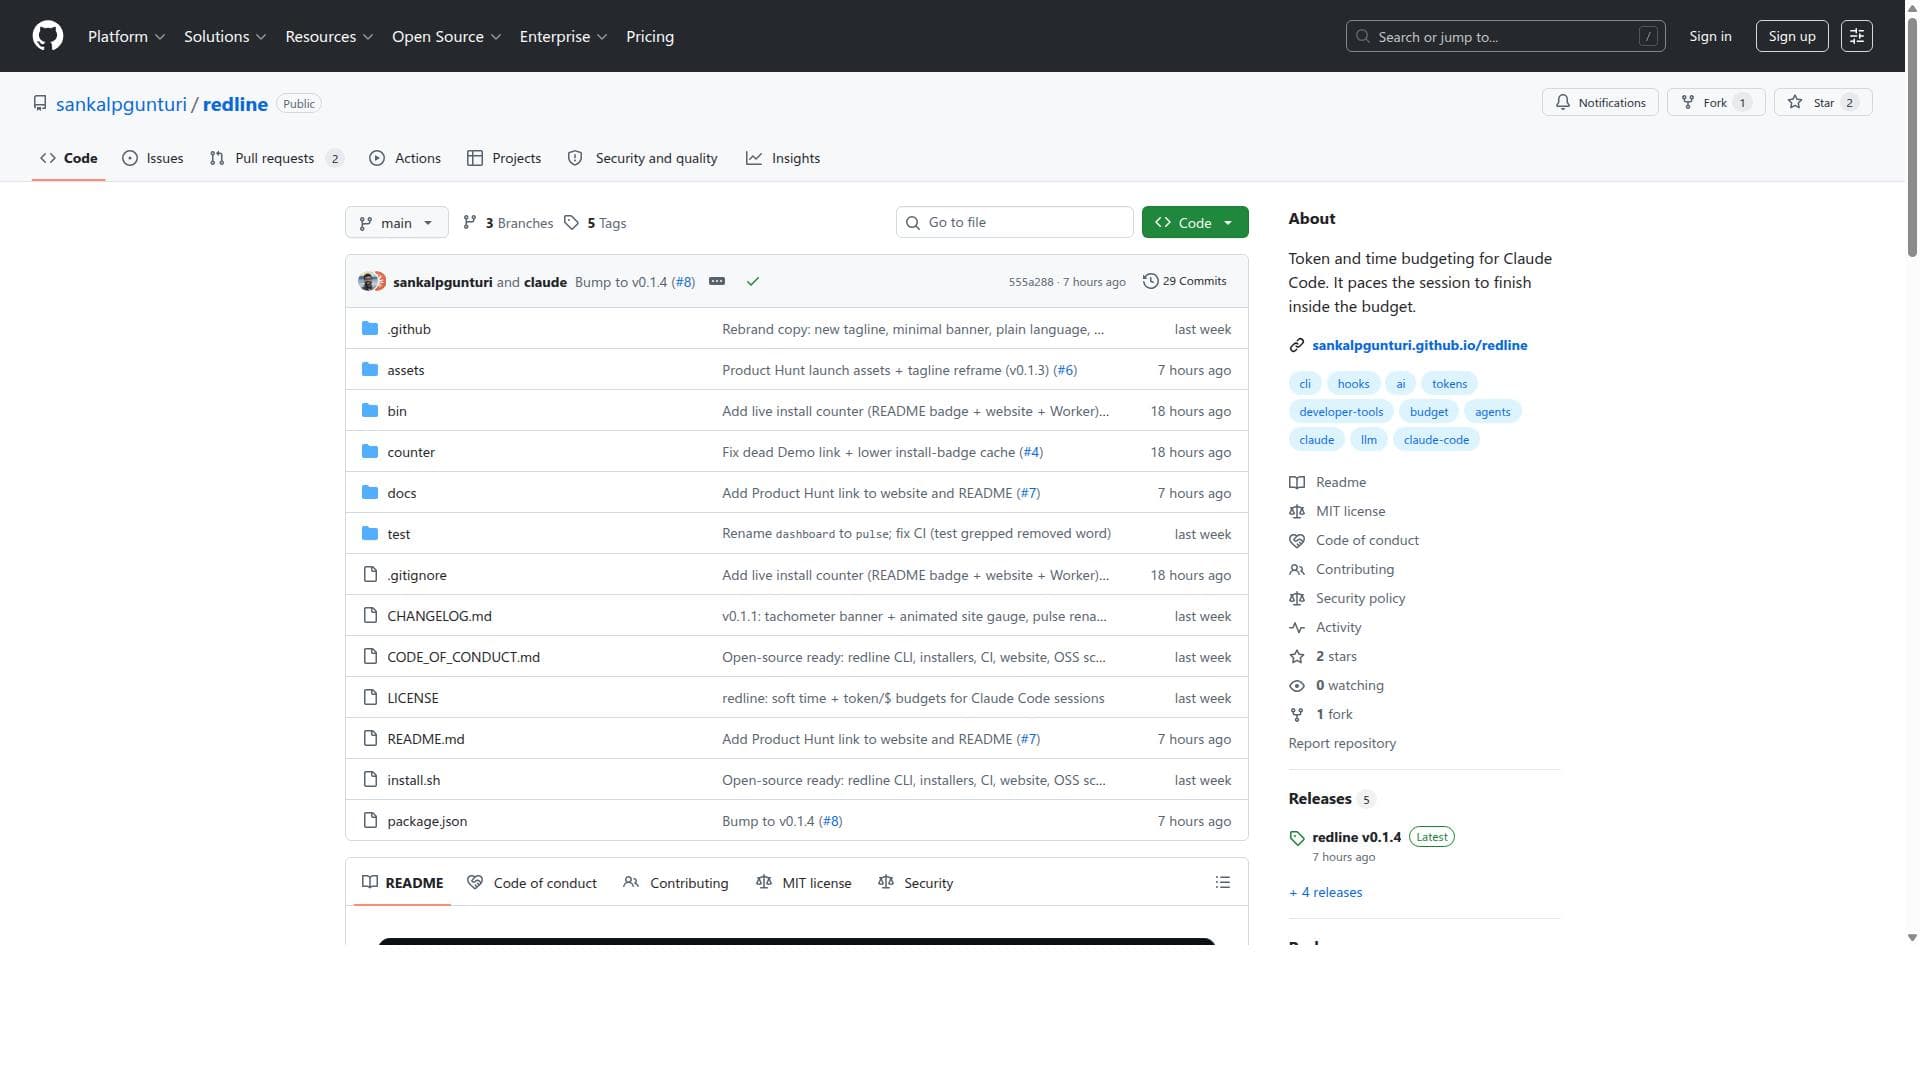Open install.sh file
The image size is (1920, 1080).
pos(413,780)
